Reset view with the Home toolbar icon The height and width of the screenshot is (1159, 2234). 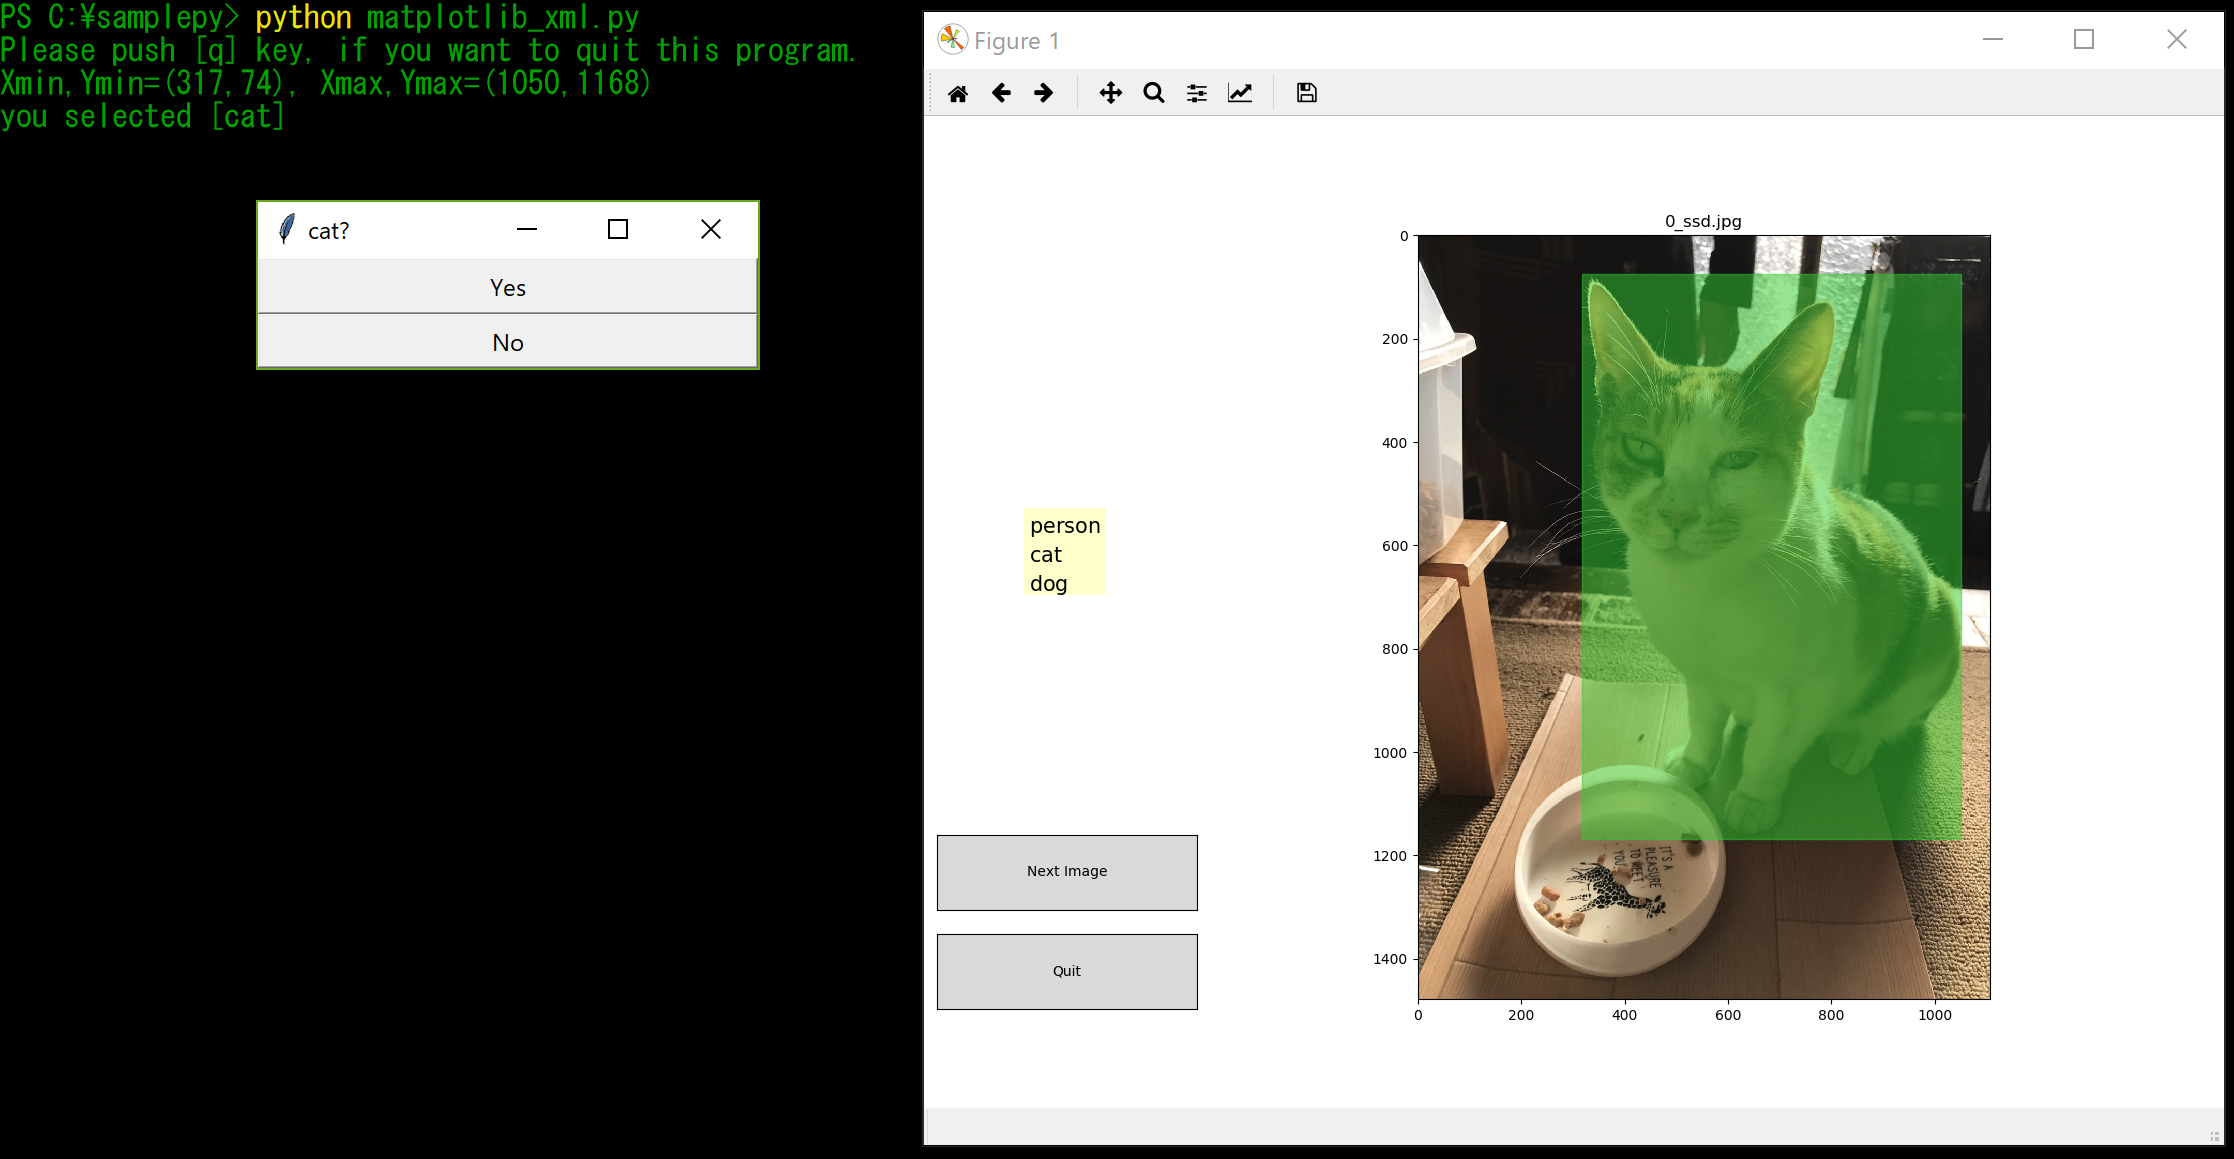point(957,93)
